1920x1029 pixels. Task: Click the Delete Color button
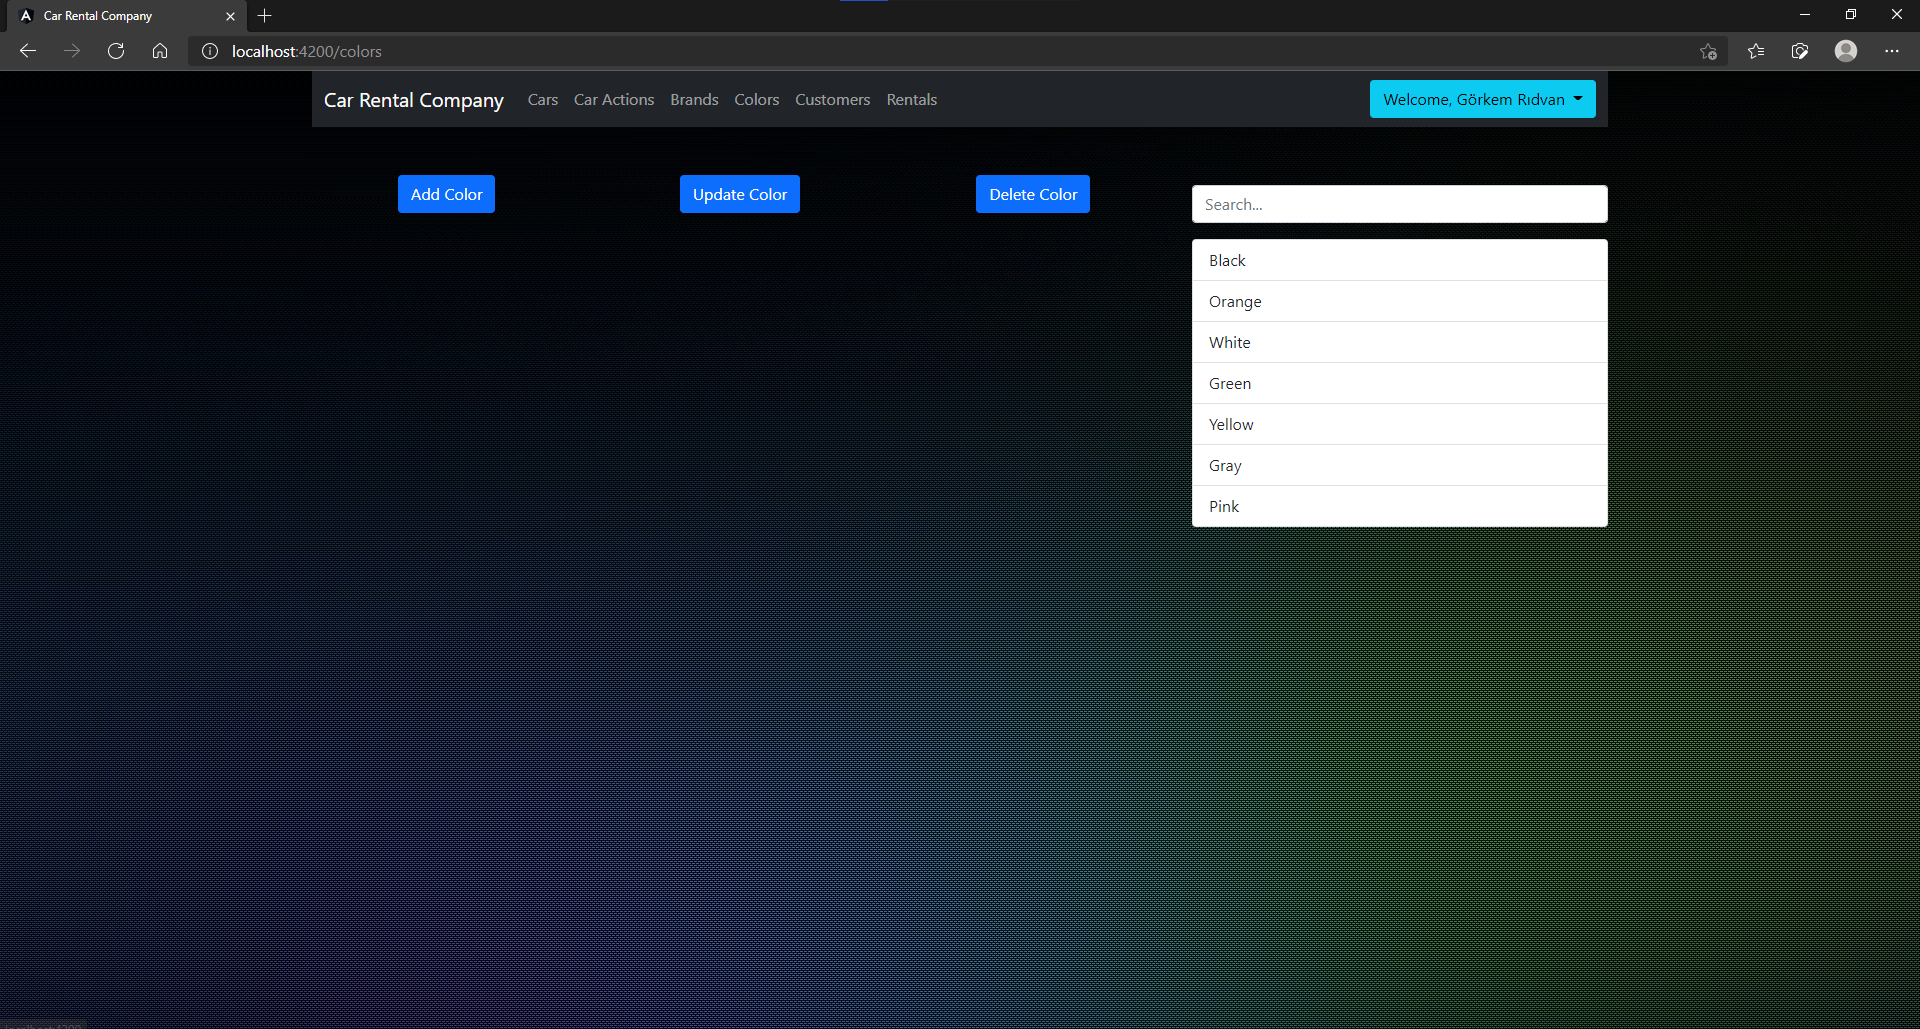[x=1033, y=194]
